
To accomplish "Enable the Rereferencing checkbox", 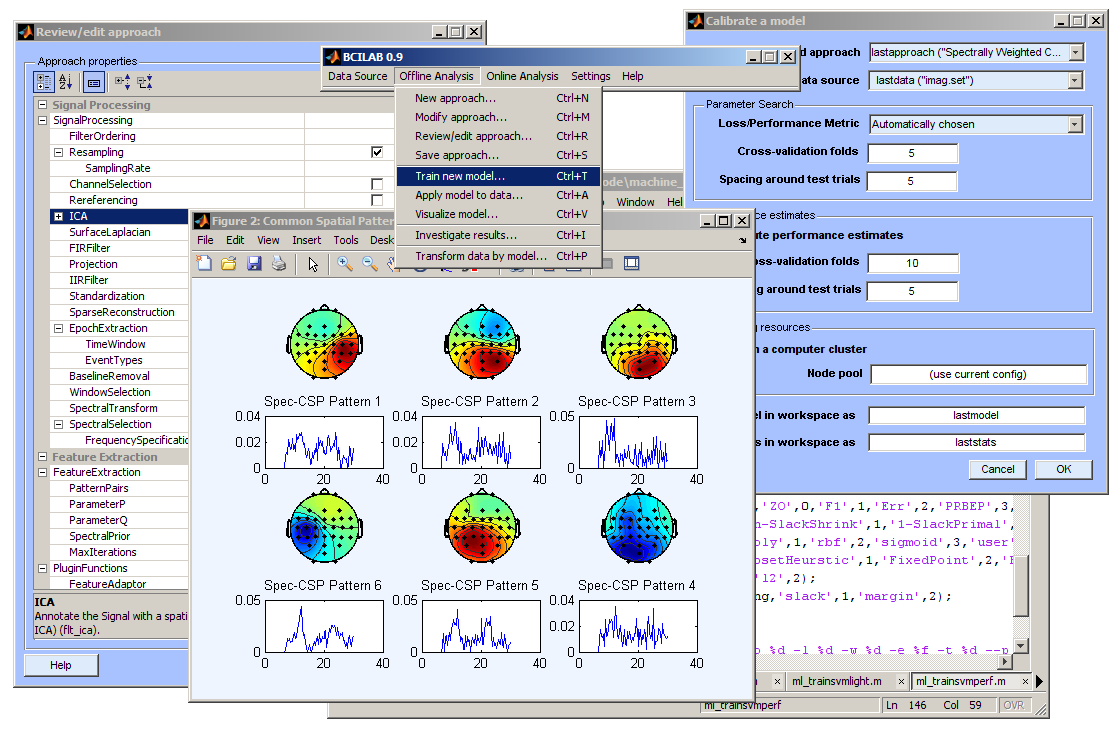I will [x=377, y=200].
